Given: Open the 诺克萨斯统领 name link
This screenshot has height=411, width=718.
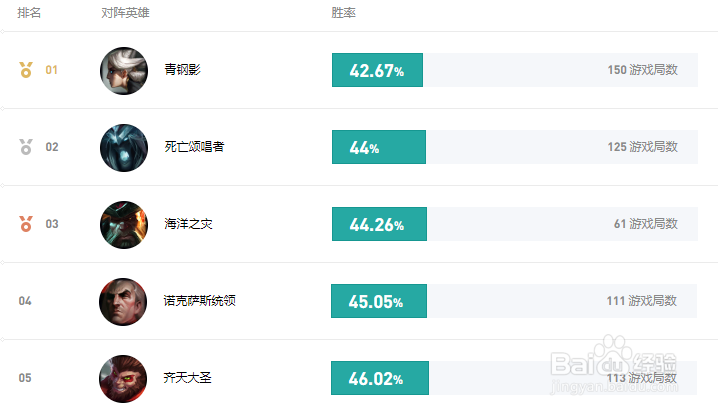Looking at the screenshot, I should coord(199,301).
